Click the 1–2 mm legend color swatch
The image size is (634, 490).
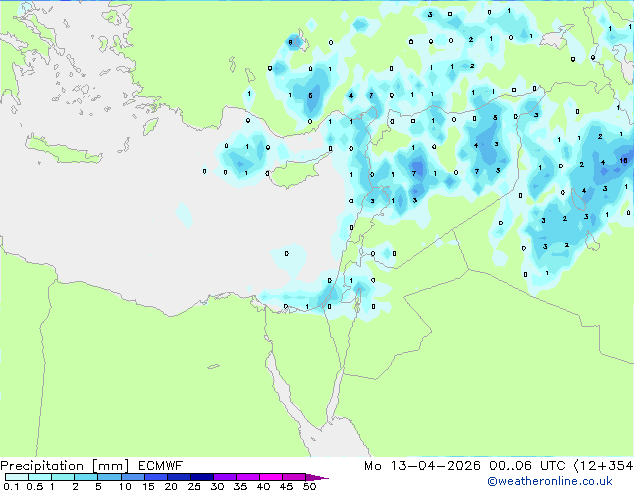coord(63,477)
